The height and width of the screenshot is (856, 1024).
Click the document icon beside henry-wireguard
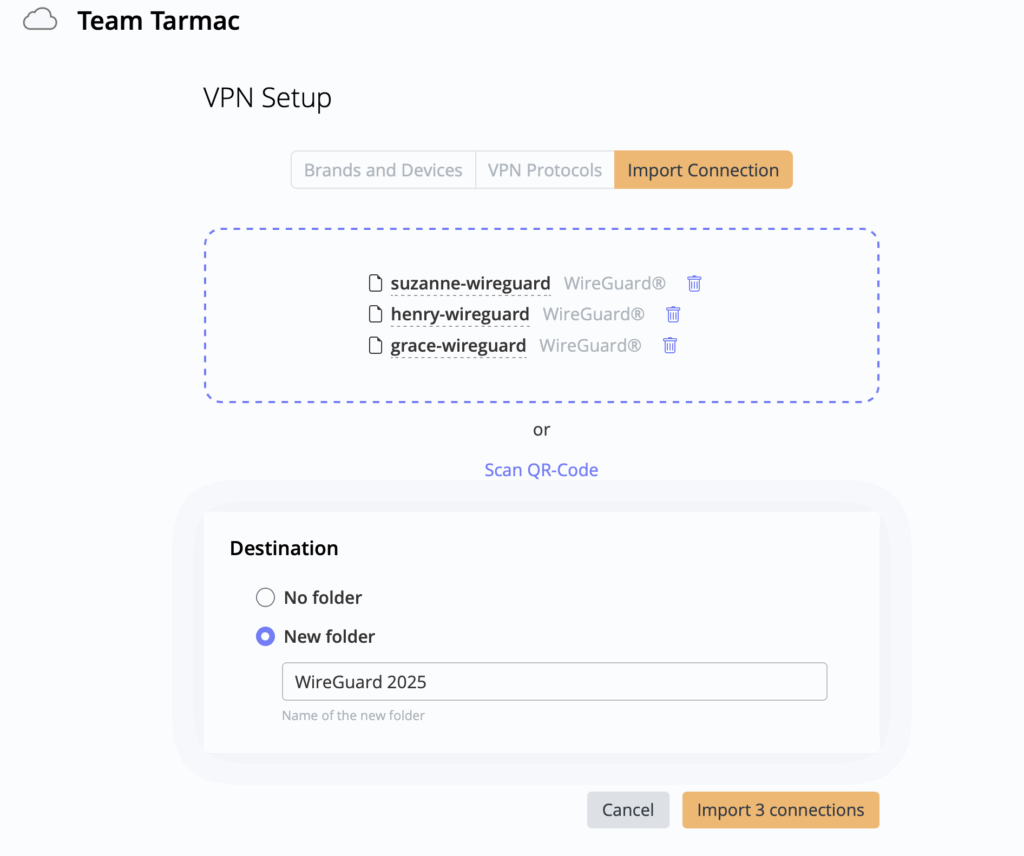(376, 314)
